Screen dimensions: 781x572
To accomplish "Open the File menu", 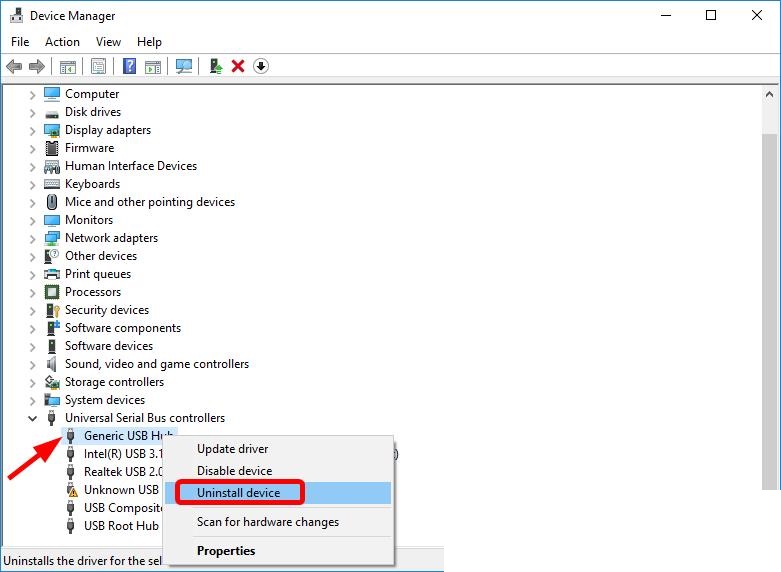I will tap(20, 42).
